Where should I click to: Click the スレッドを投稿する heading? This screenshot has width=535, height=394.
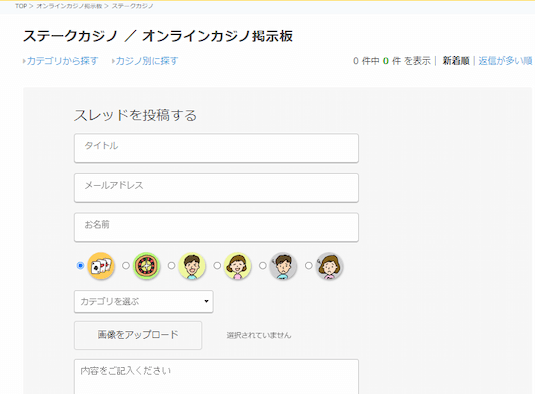[135, 115]
